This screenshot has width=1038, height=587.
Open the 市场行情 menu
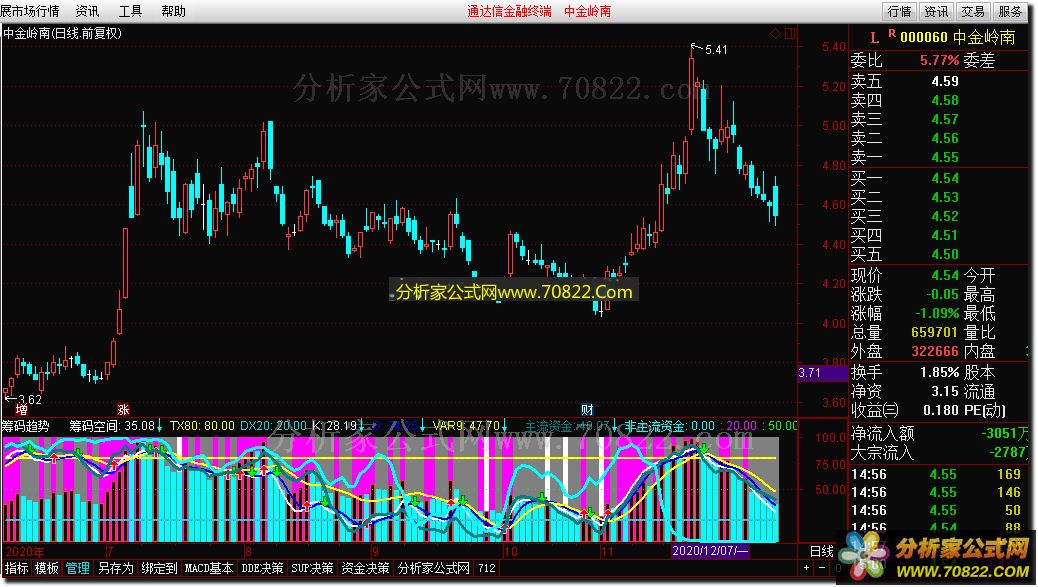point(30,11)
